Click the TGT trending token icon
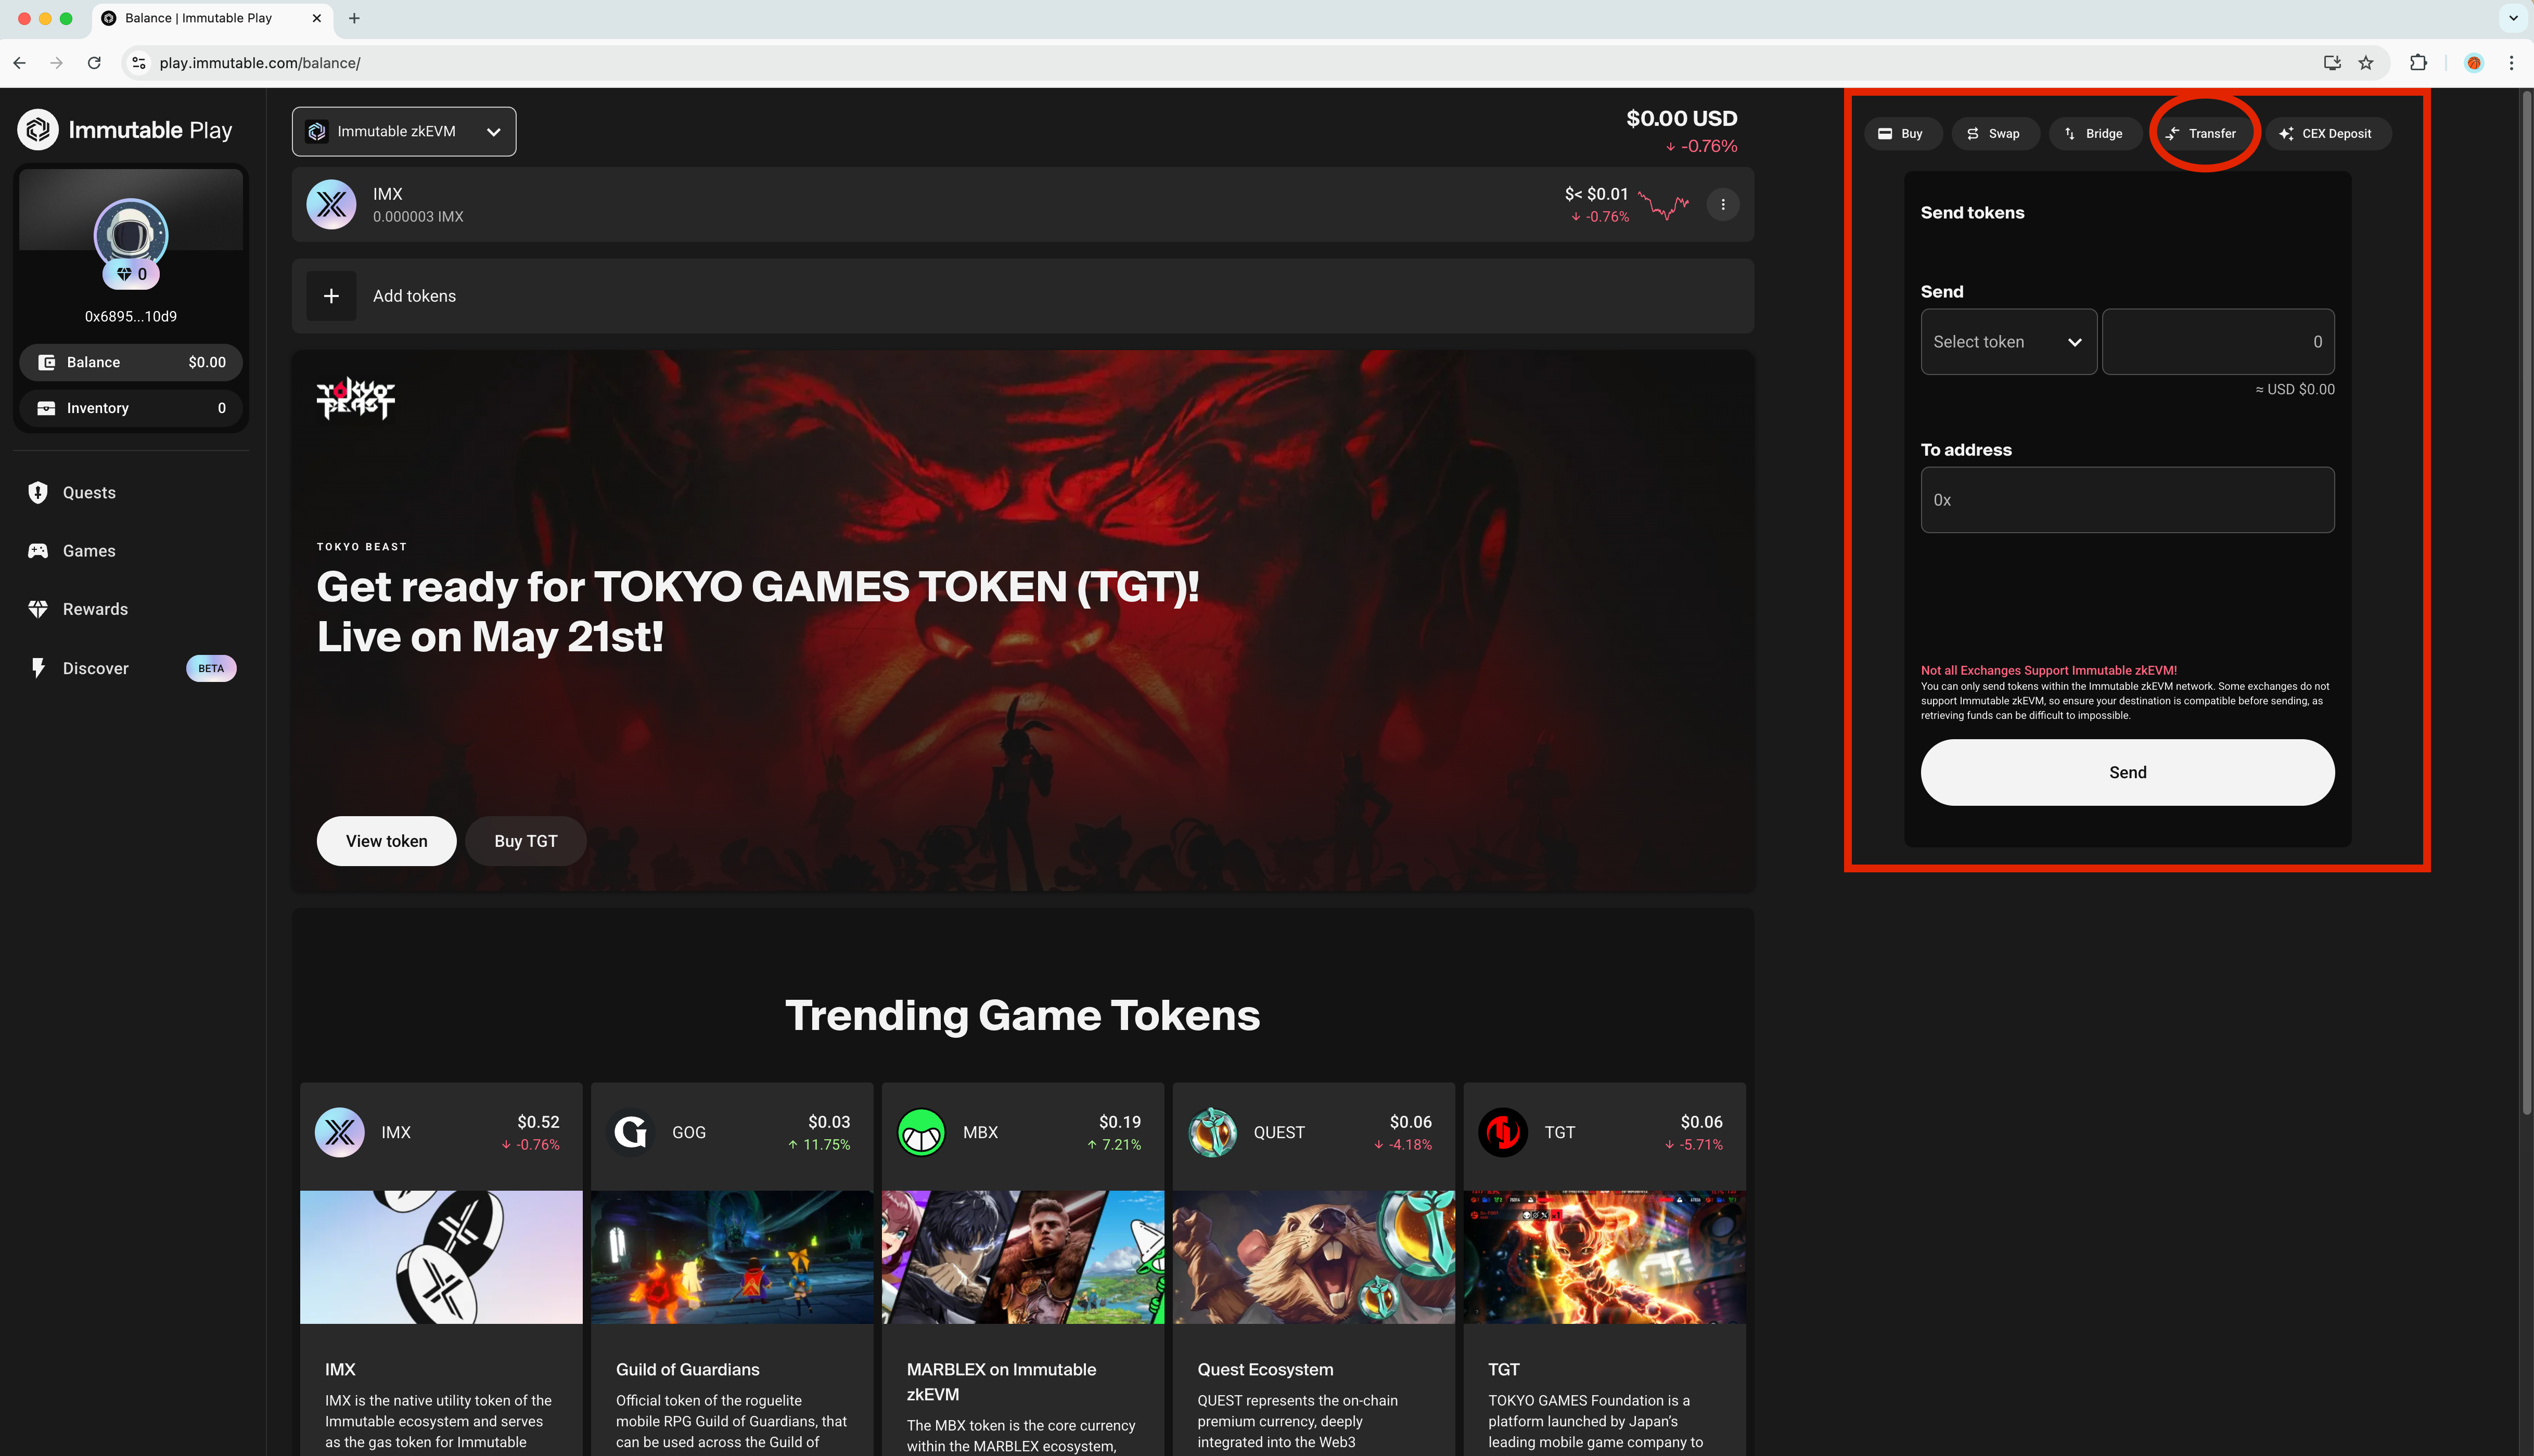This screenshot has height=1456, width=2534. (1503, 1132)
